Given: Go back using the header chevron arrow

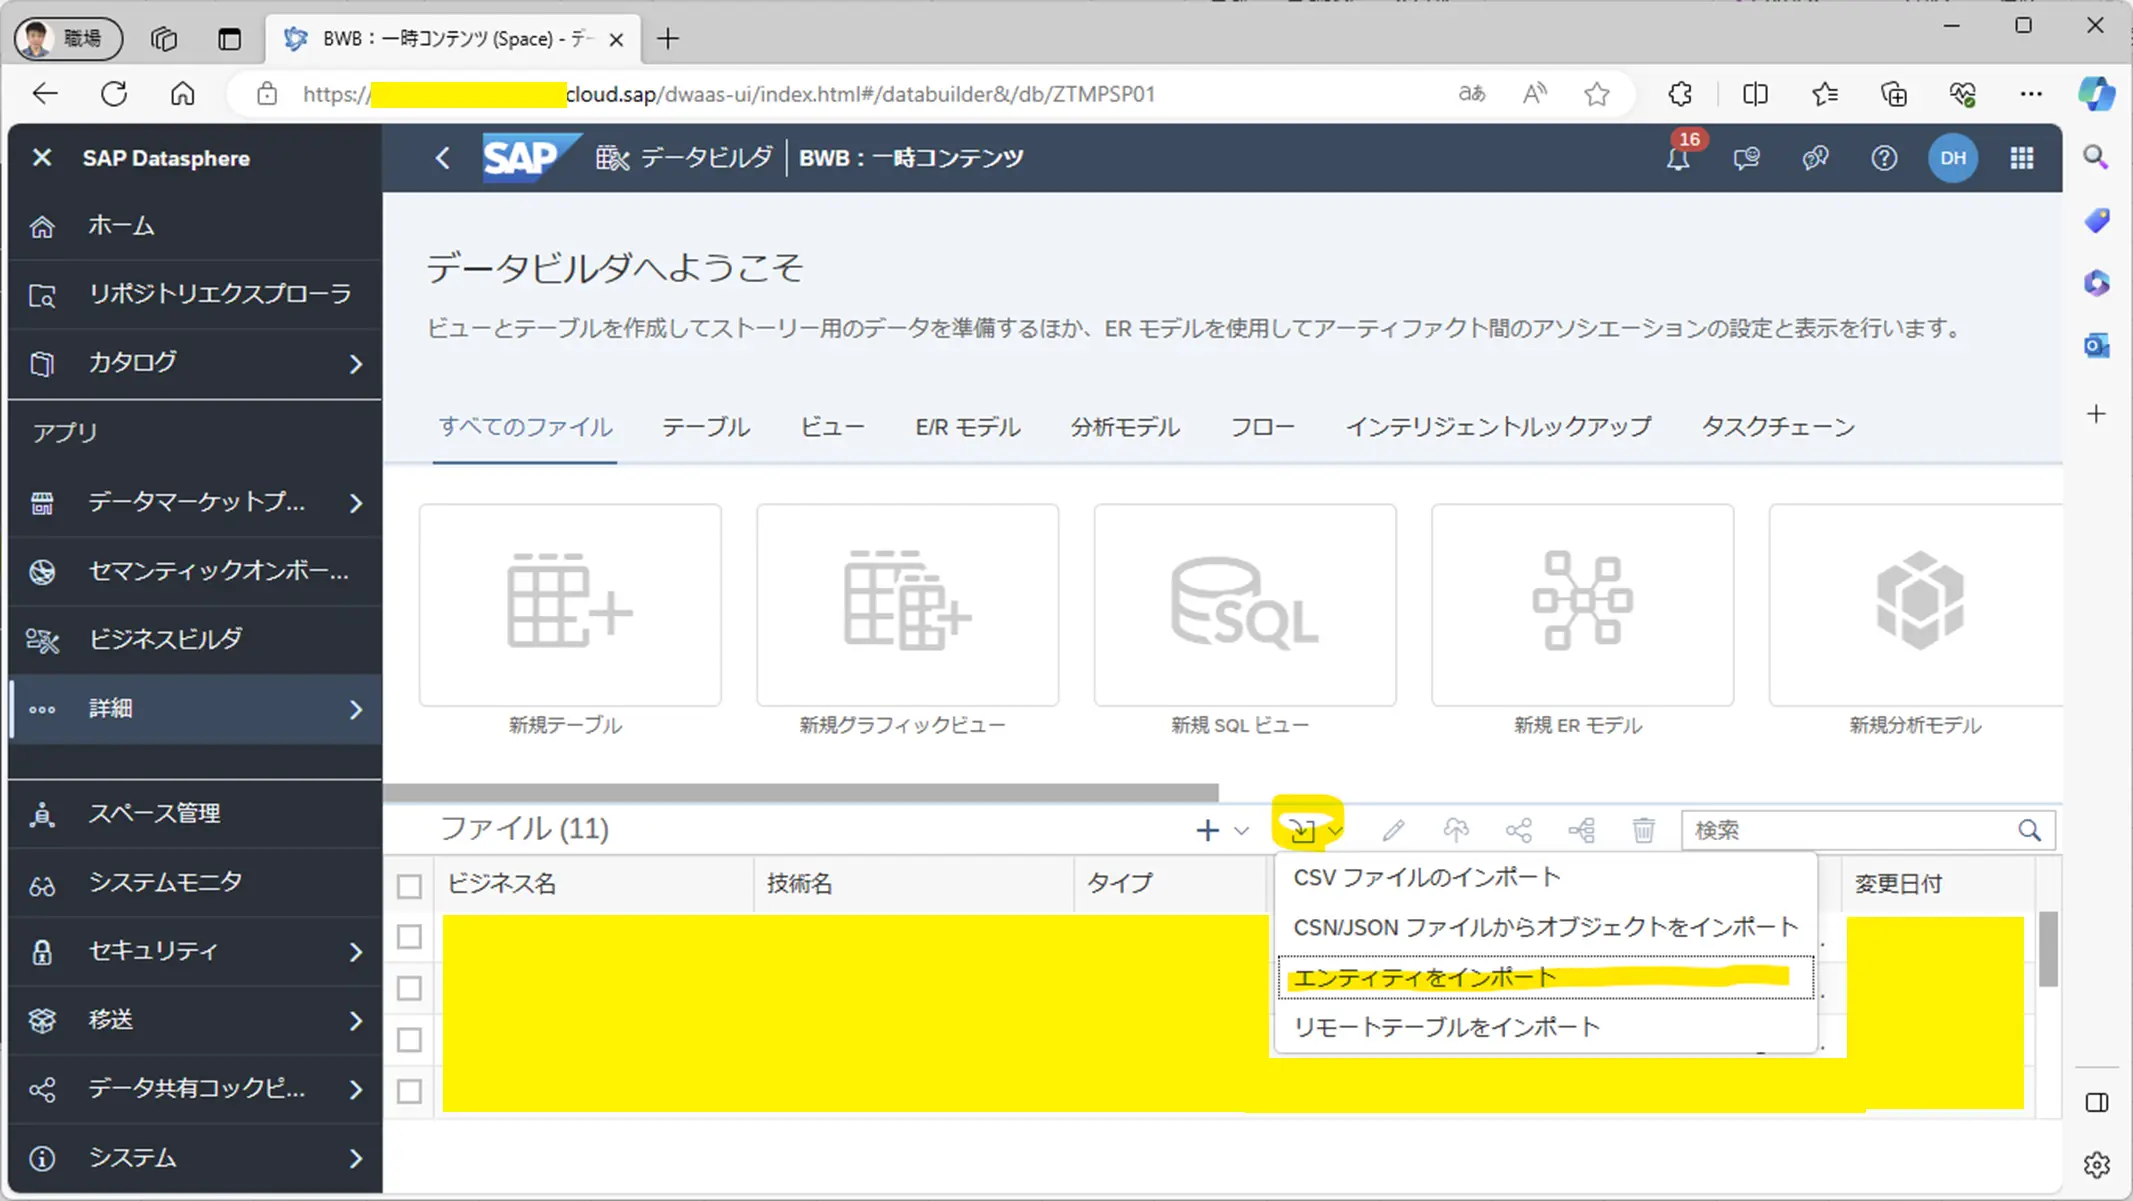Looking at the screenshot, I should coord(443,158).
